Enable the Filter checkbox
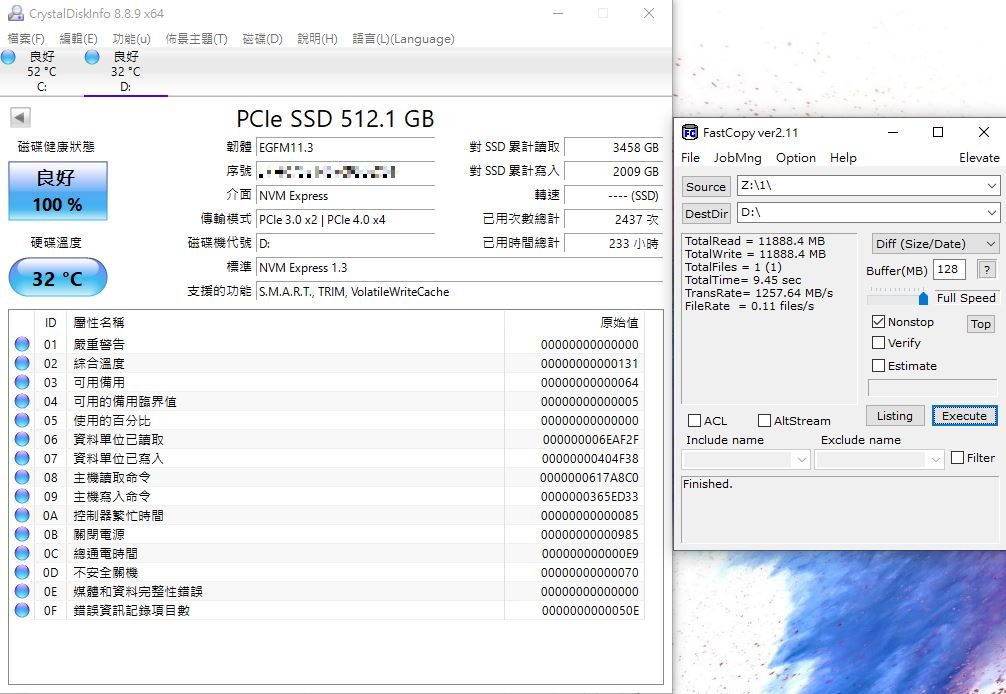This screenshot has height=694, width=1006. coord(957,457)
